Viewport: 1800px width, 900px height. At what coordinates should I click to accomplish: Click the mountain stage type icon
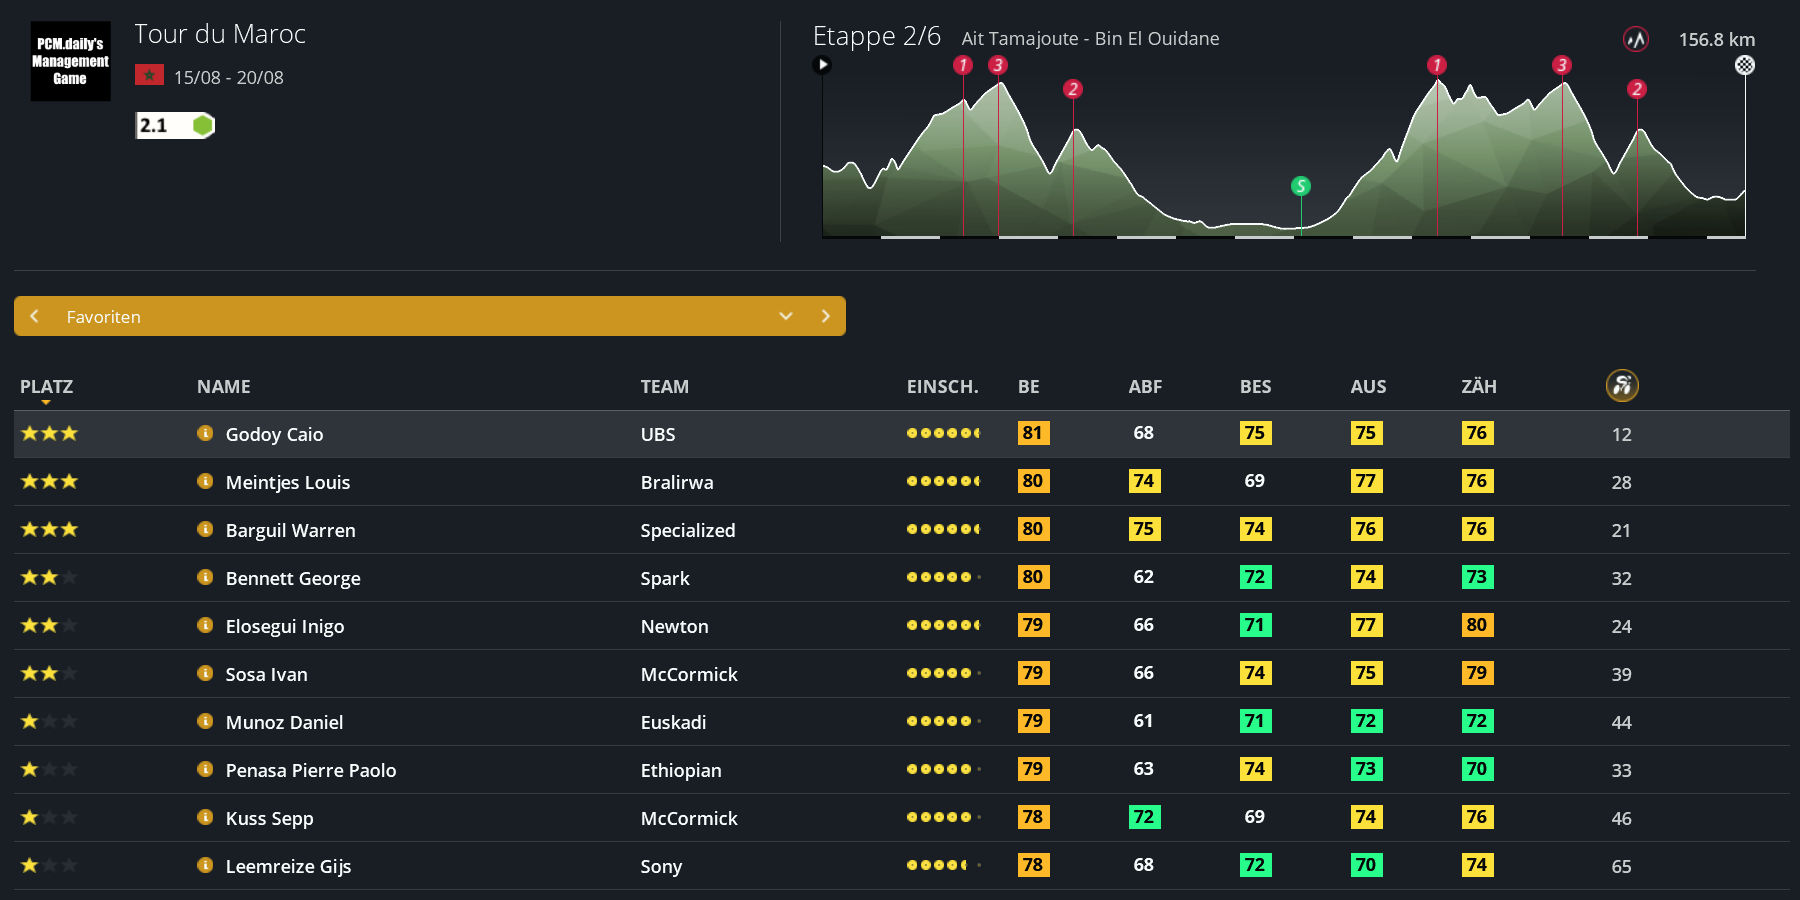(x=1635, y=39)
